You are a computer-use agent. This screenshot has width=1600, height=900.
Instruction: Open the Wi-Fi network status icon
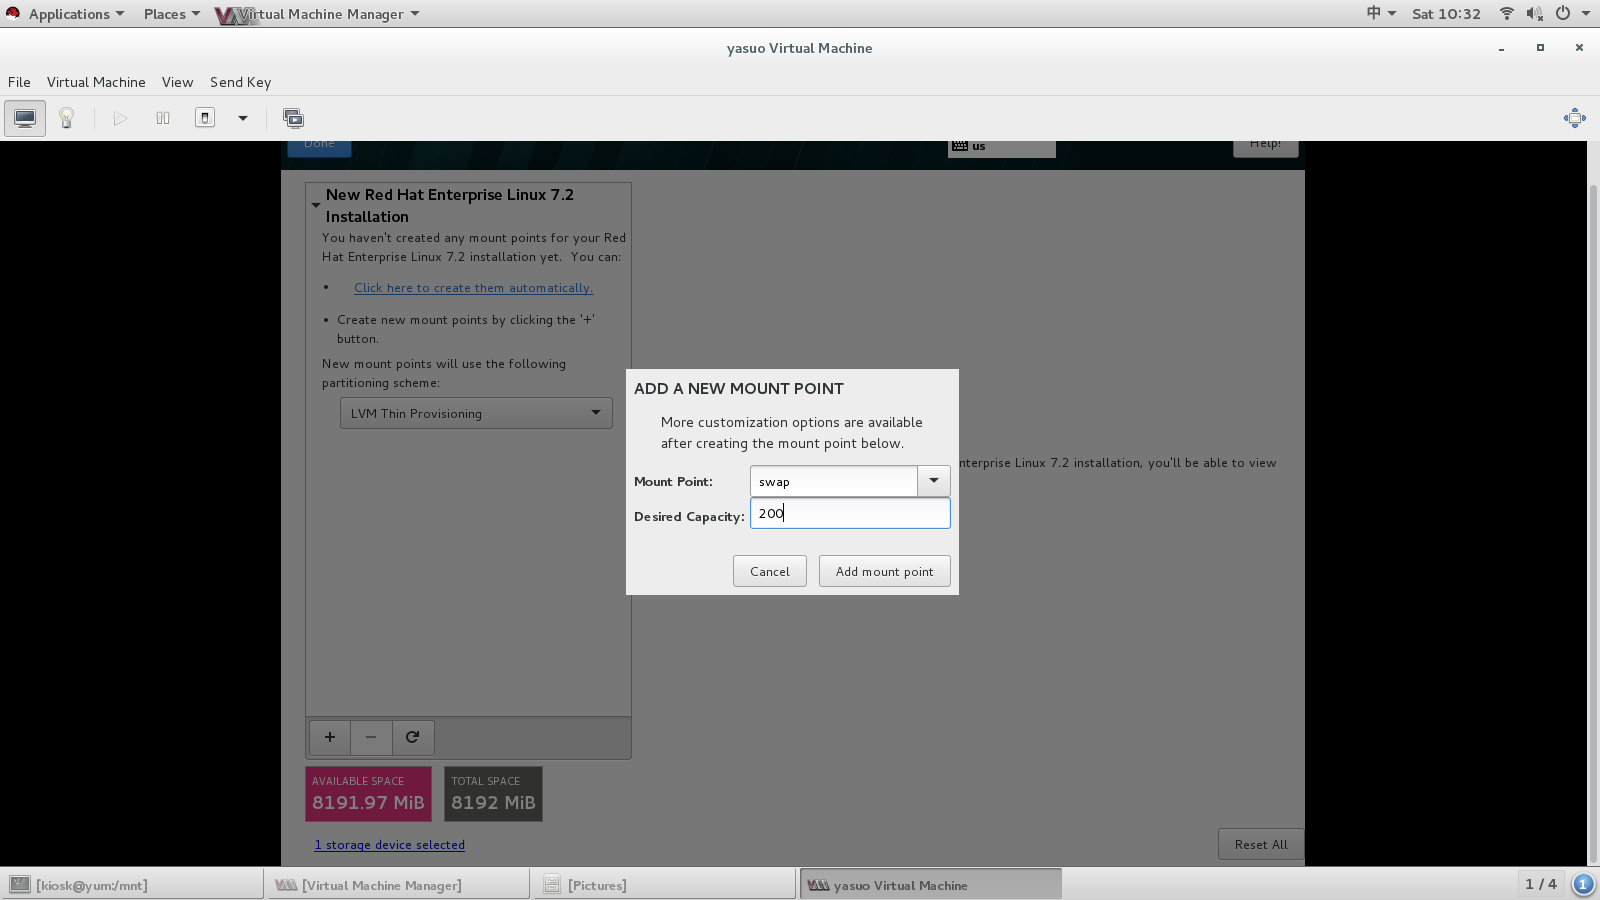coord(1506,13)
